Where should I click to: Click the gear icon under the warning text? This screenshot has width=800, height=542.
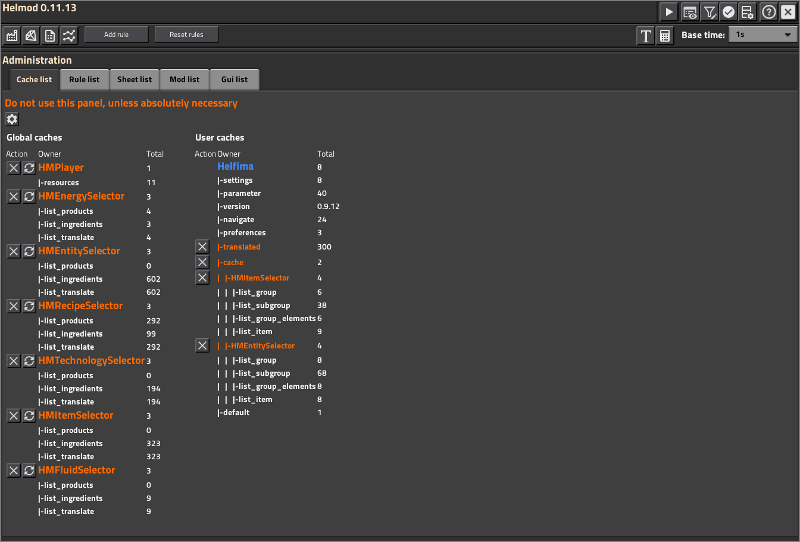[x=13, y=119]
